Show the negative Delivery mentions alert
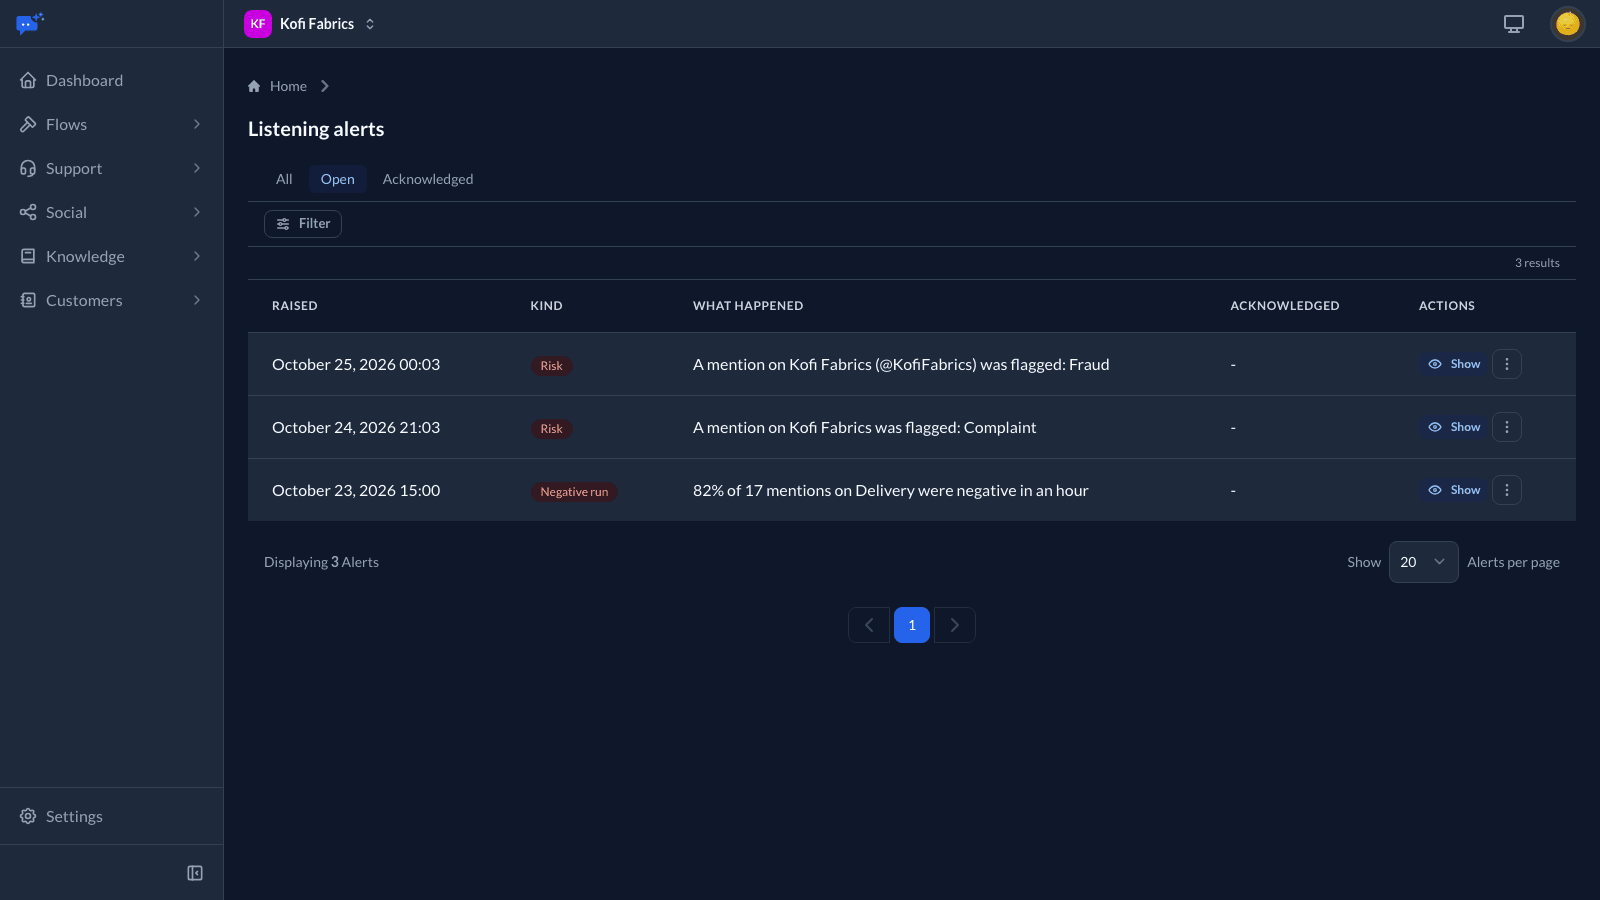Viewport: 1600px width, 900px height. coord(1454,490)
